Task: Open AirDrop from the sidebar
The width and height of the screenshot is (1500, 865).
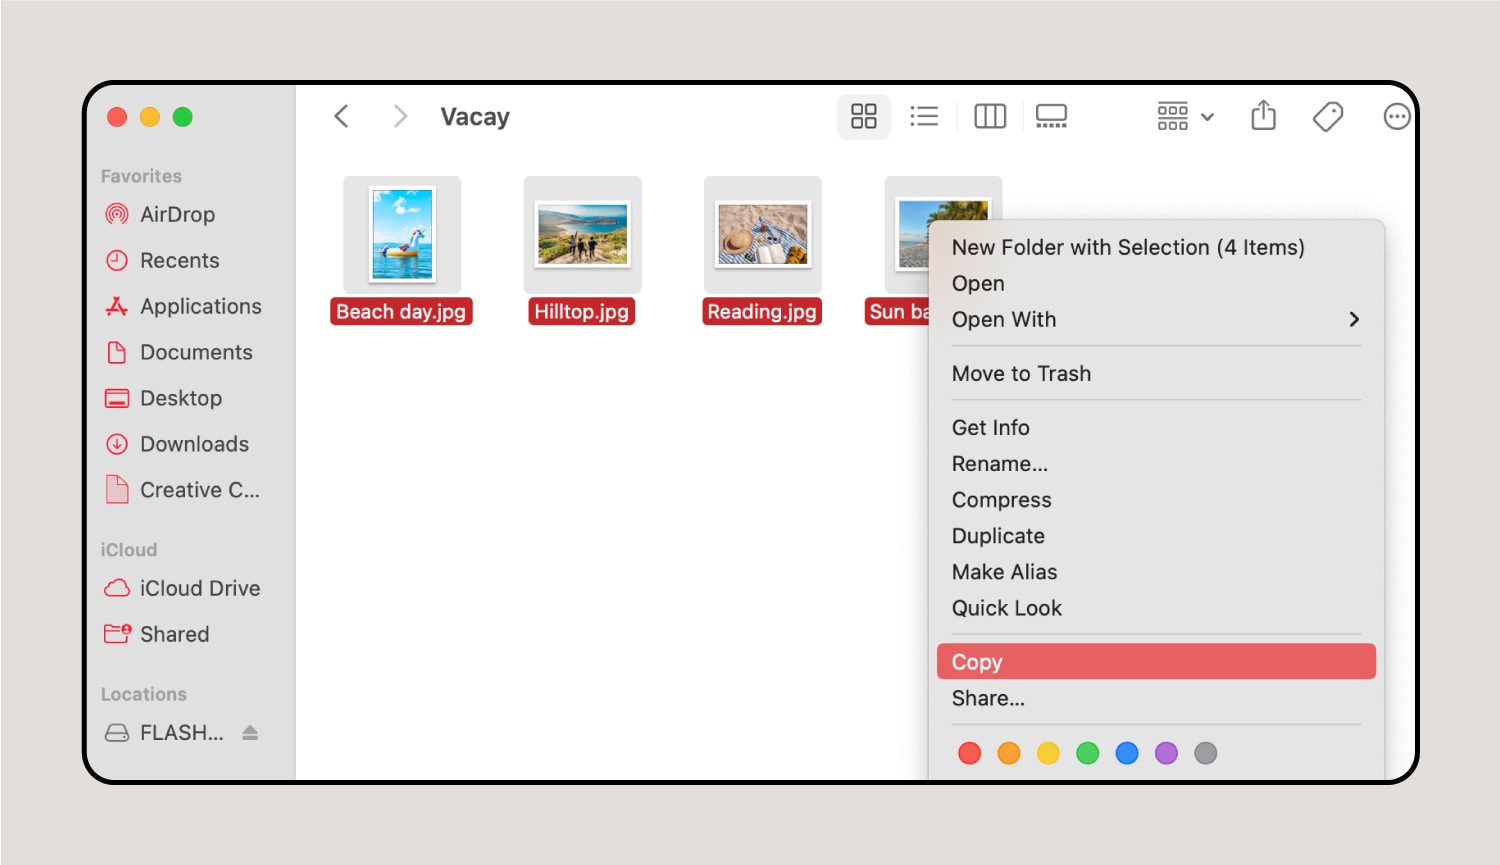Action: tap(178, 214)
